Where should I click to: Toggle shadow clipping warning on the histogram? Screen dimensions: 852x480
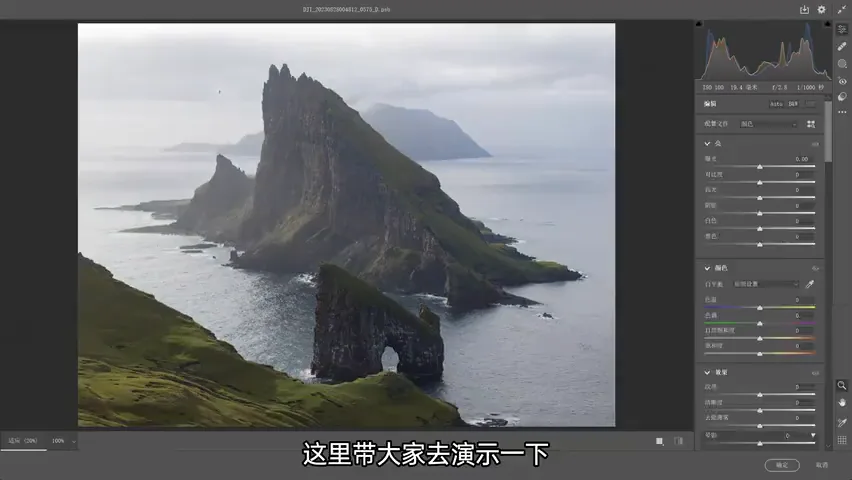point(699,24)
